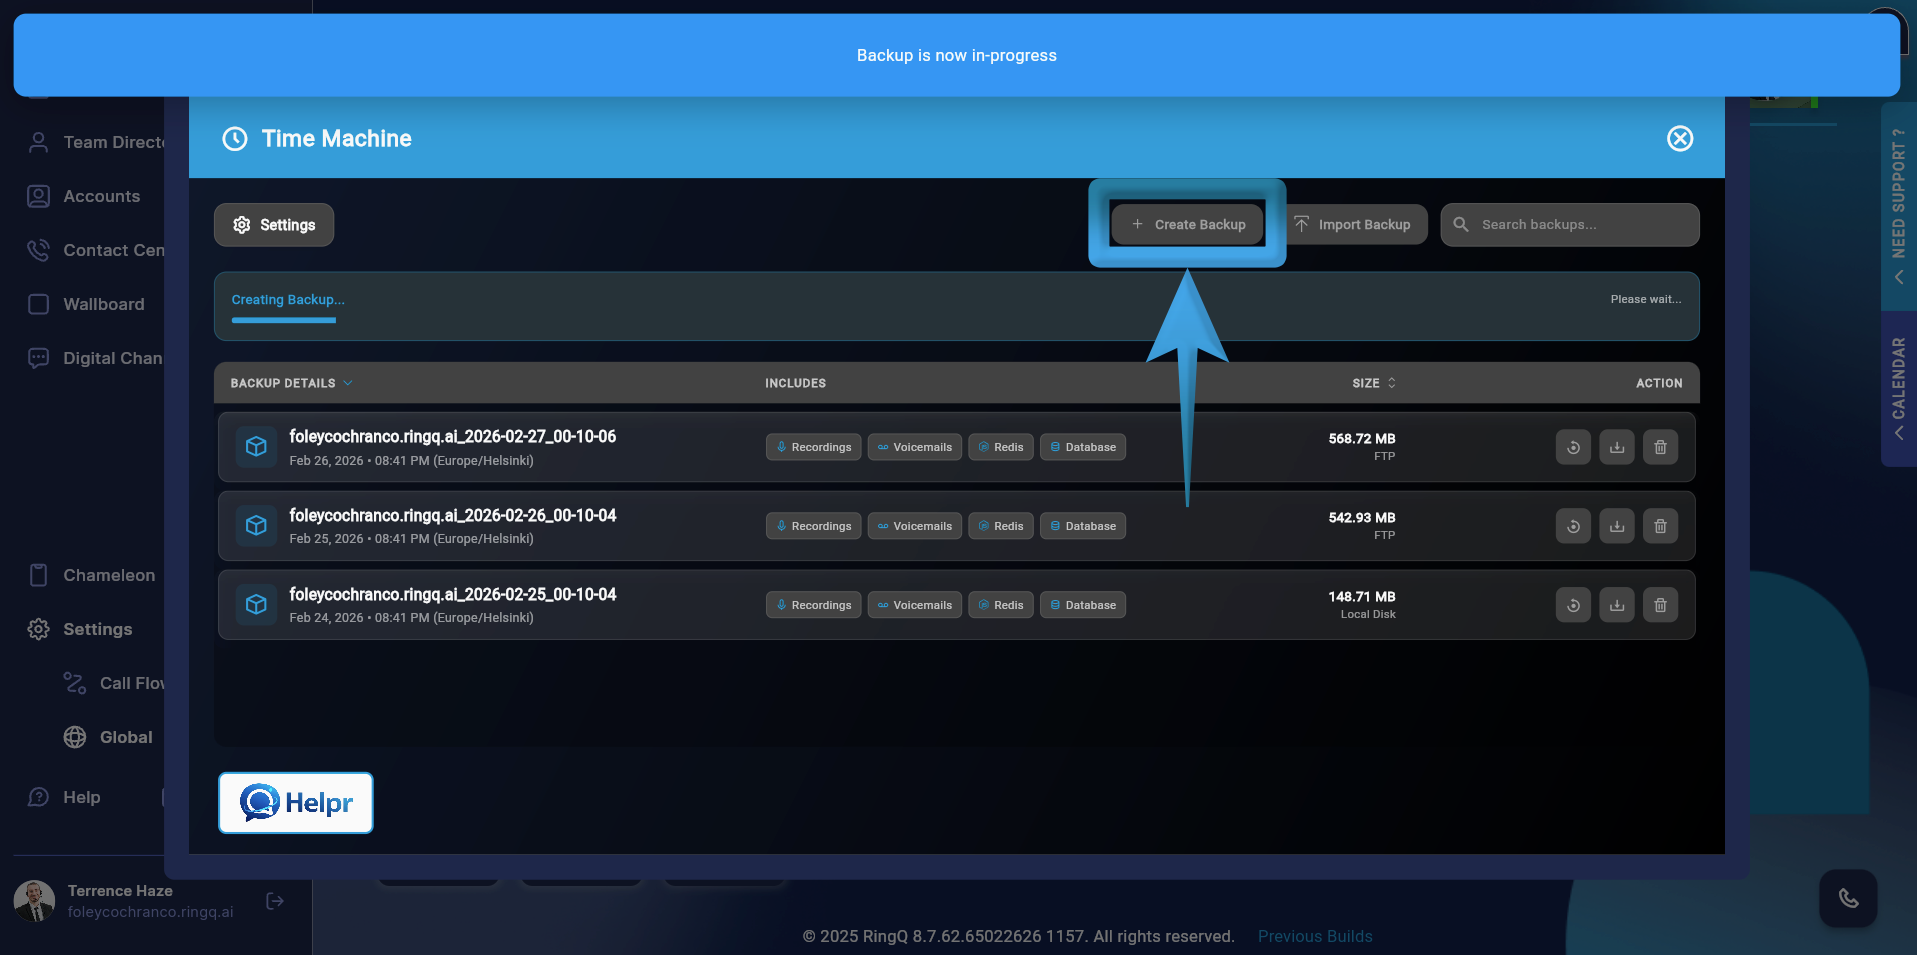The image size is (1917, 955).
Task: Click the Search backups field
Action: [1569, 224]
